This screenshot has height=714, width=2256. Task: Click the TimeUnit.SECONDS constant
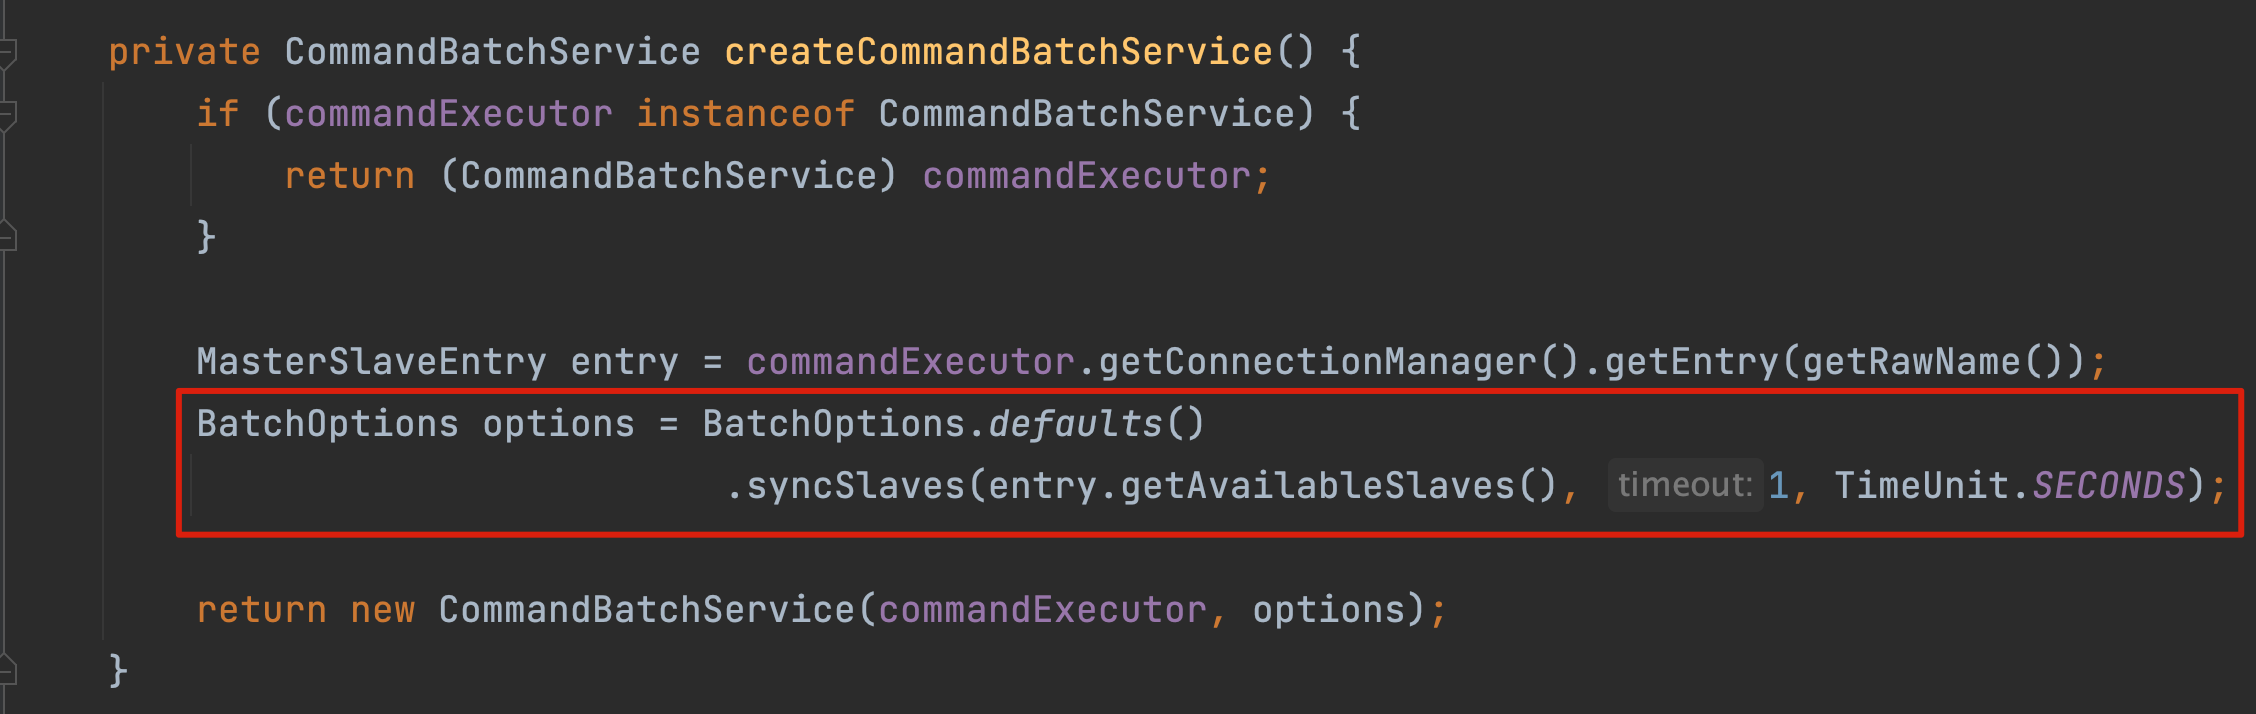2009,486
